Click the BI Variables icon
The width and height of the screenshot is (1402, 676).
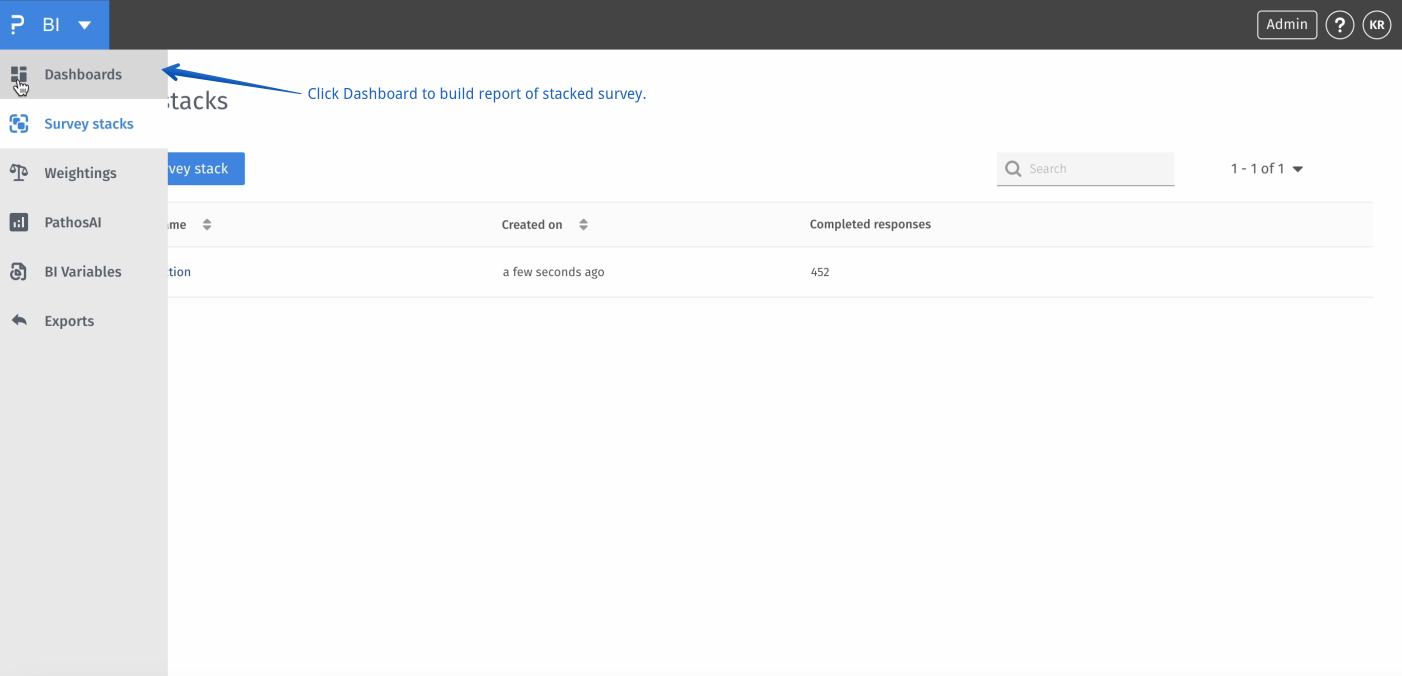point(19,272)
